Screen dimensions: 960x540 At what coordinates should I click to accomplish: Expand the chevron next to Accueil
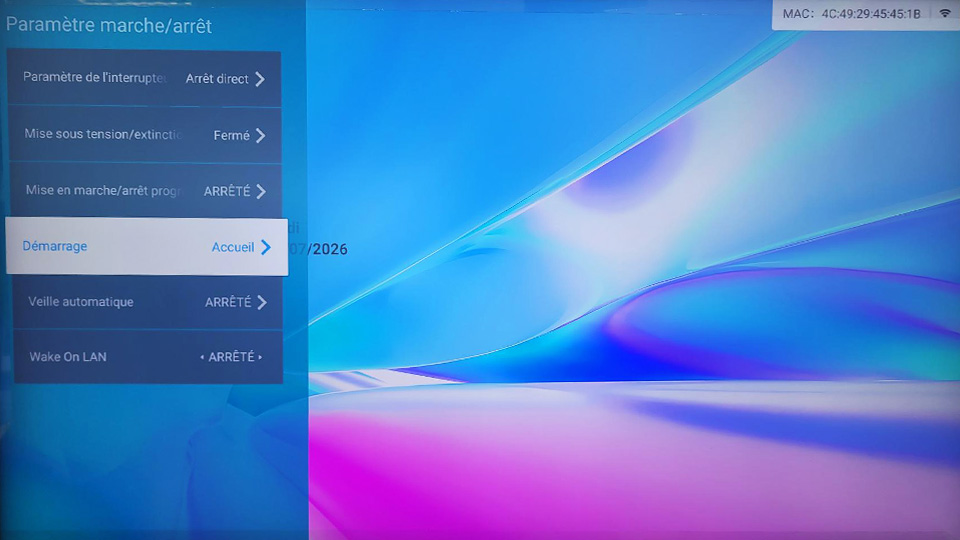pos(266,247)
